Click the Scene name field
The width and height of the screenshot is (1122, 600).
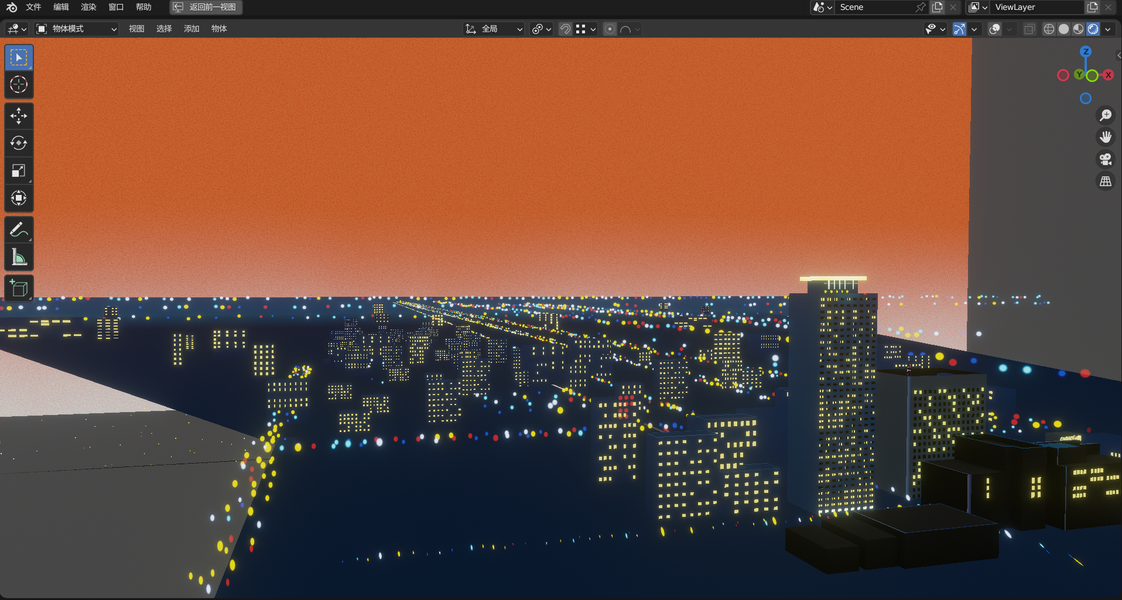[874, 7]
